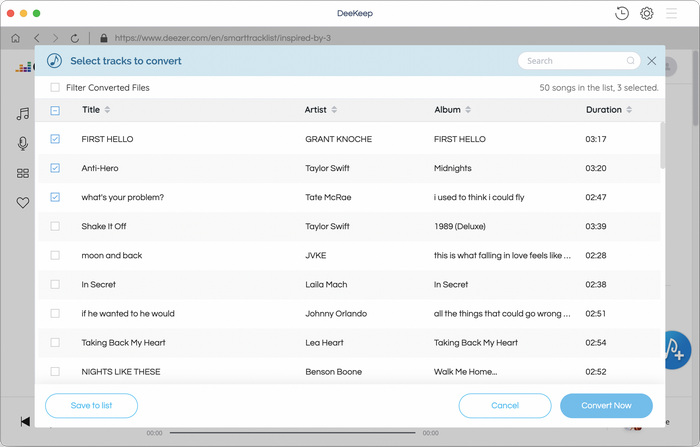Click artist Benson Boone
The image size is (700, 447).
point(333,372)
